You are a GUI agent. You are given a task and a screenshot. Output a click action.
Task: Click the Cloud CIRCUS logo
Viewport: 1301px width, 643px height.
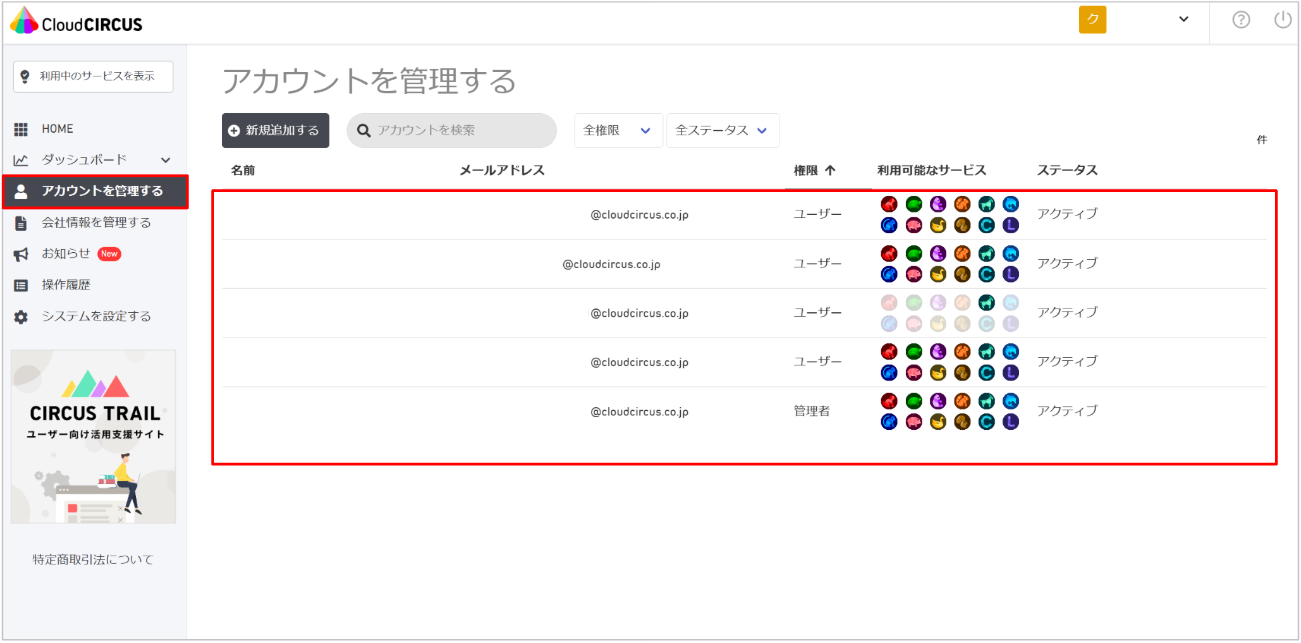click(x=76, y=22)
